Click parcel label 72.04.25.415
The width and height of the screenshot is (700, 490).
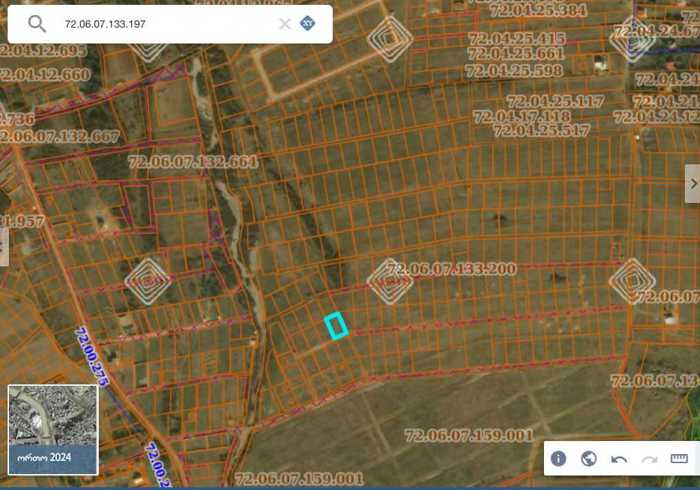[517, 38]
